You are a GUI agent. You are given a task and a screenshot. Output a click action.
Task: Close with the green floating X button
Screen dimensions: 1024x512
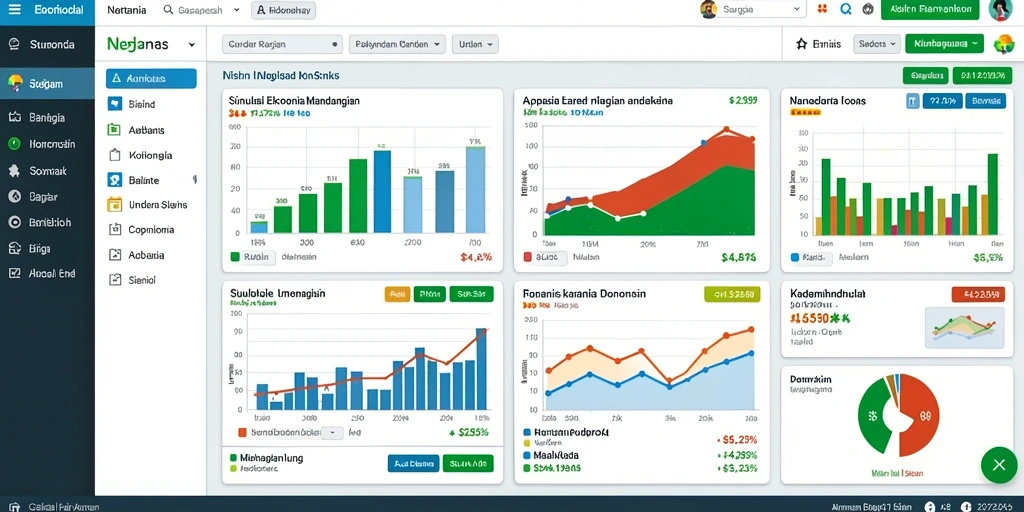coord(999,465)
